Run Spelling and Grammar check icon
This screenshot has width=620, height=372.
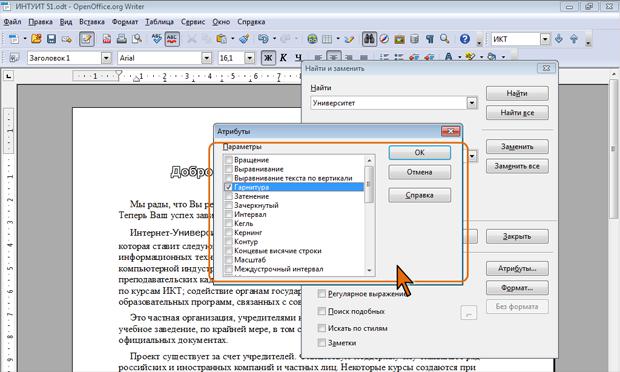pyautogui.click(x=157, y=39)
